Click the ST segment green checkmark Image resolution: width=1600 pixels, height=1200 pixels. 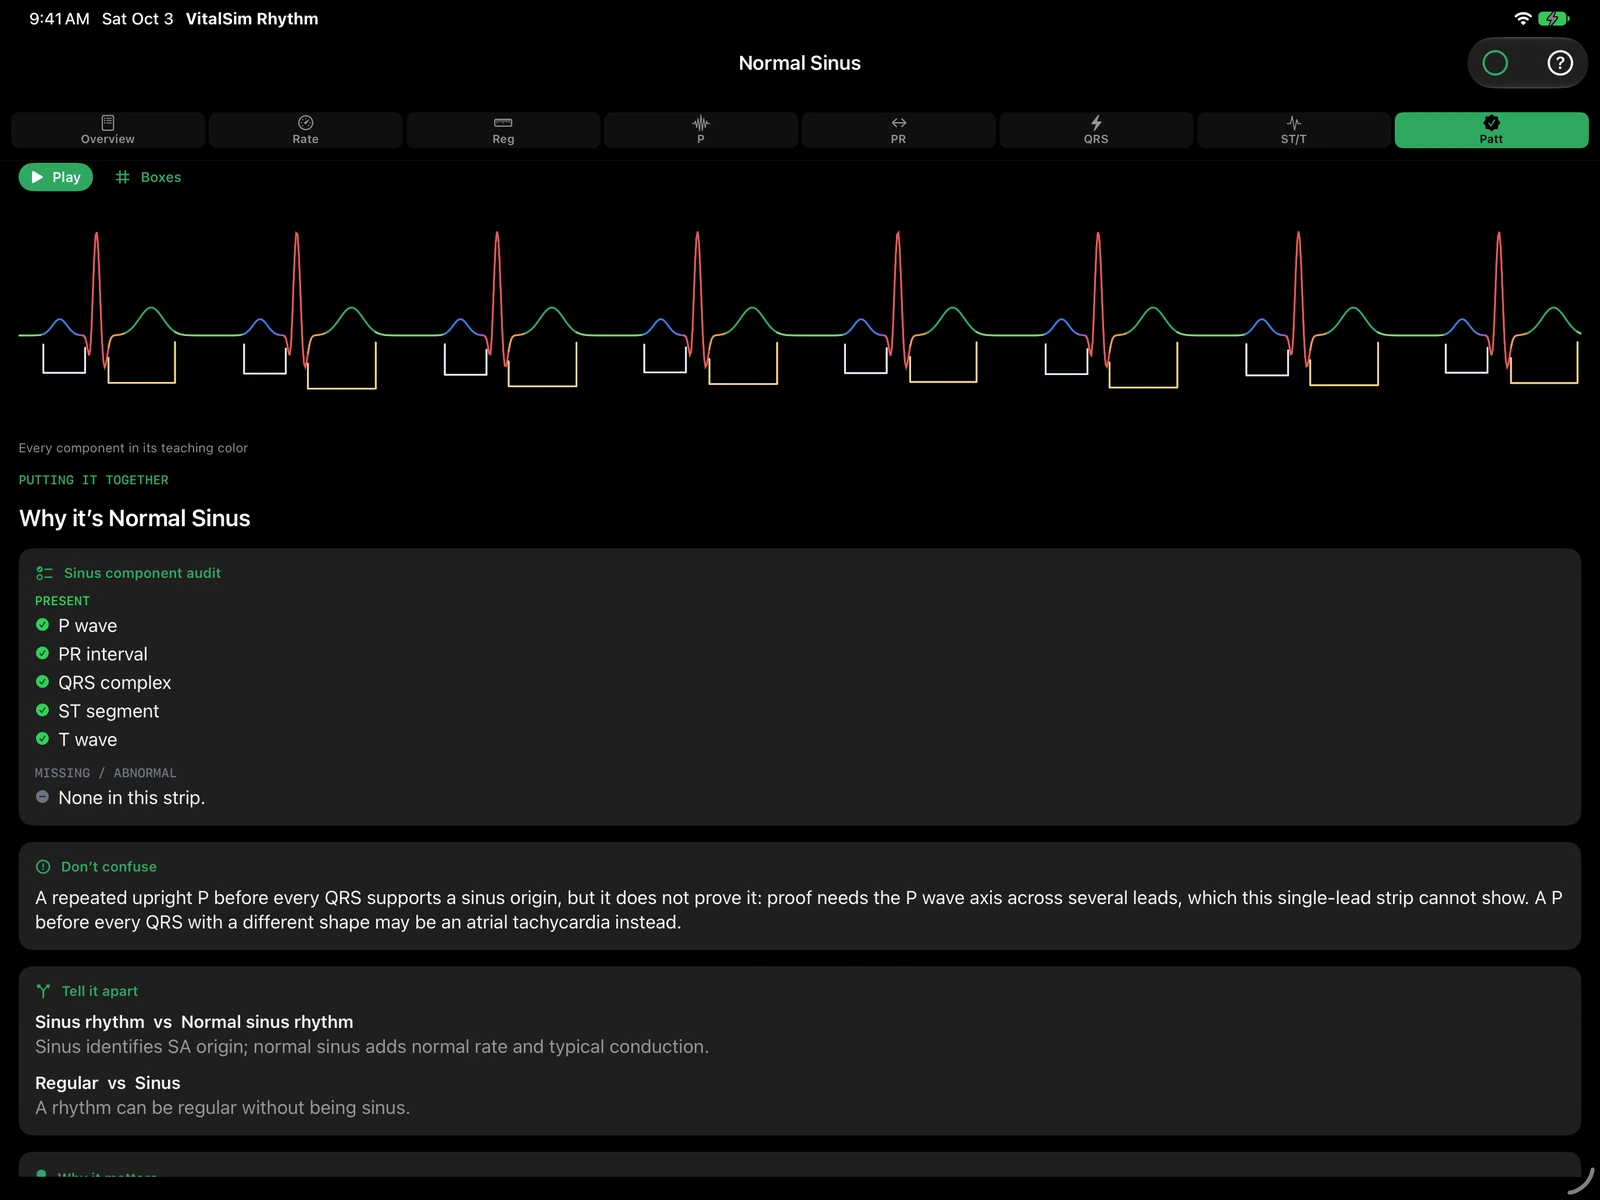tap(42, 710)
